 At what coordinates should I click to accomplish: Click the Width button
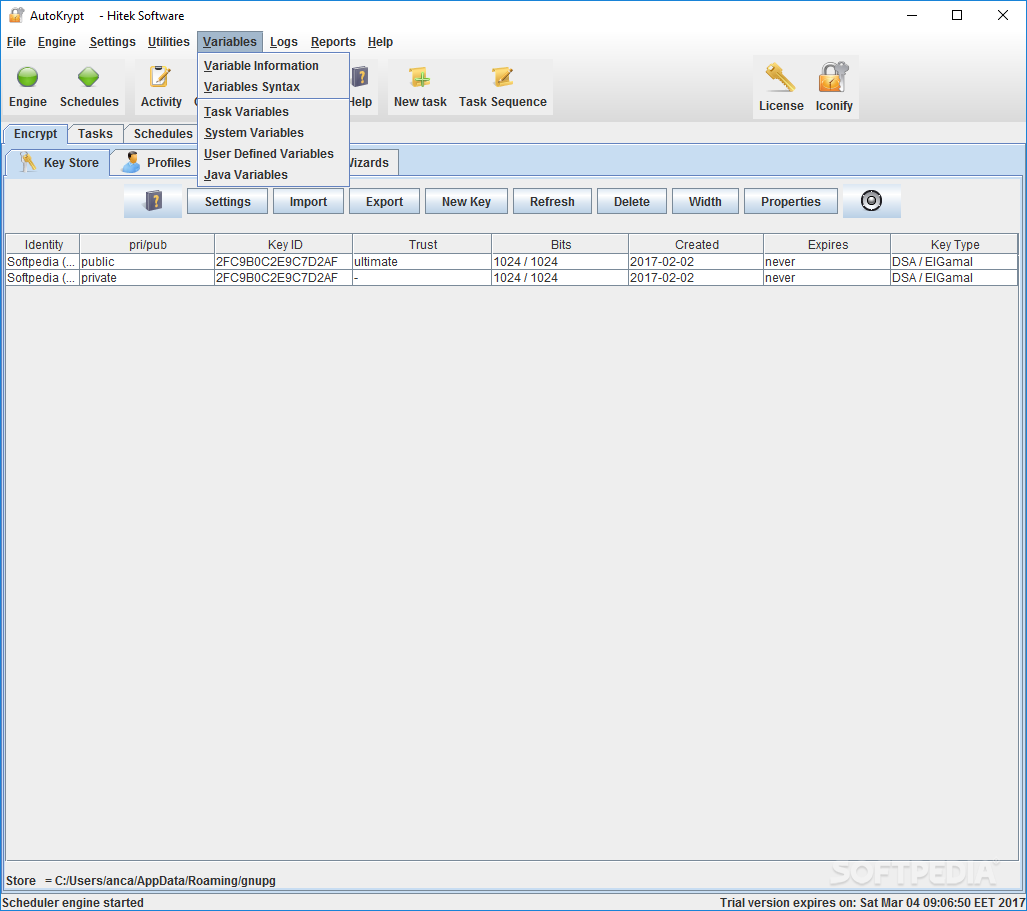(x=705, y=202)
